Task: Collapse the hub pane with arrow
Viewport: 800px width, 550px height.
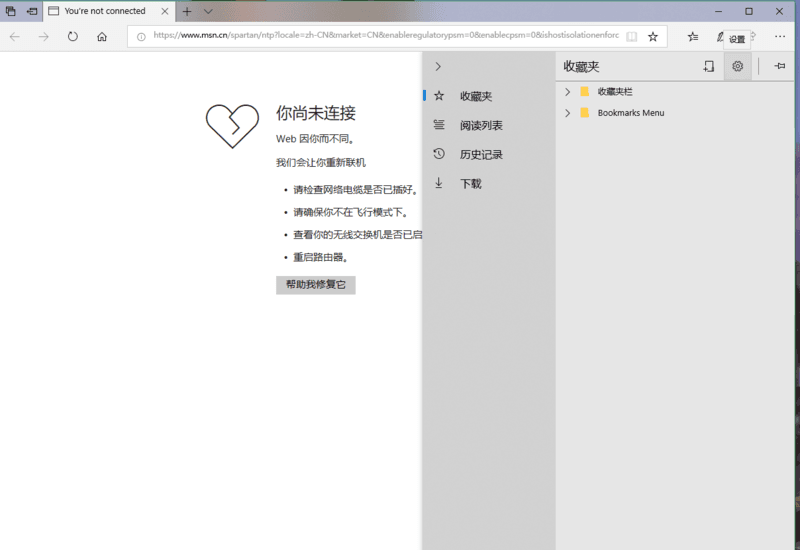Action: pos(438,66)
